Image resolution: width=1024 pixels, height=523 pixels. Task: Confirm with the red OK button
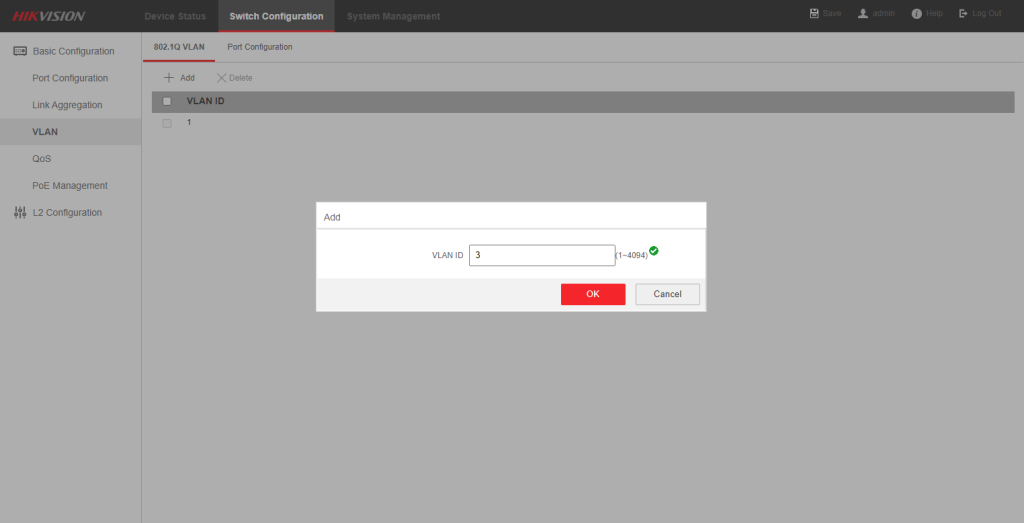[x=593, y=294]
